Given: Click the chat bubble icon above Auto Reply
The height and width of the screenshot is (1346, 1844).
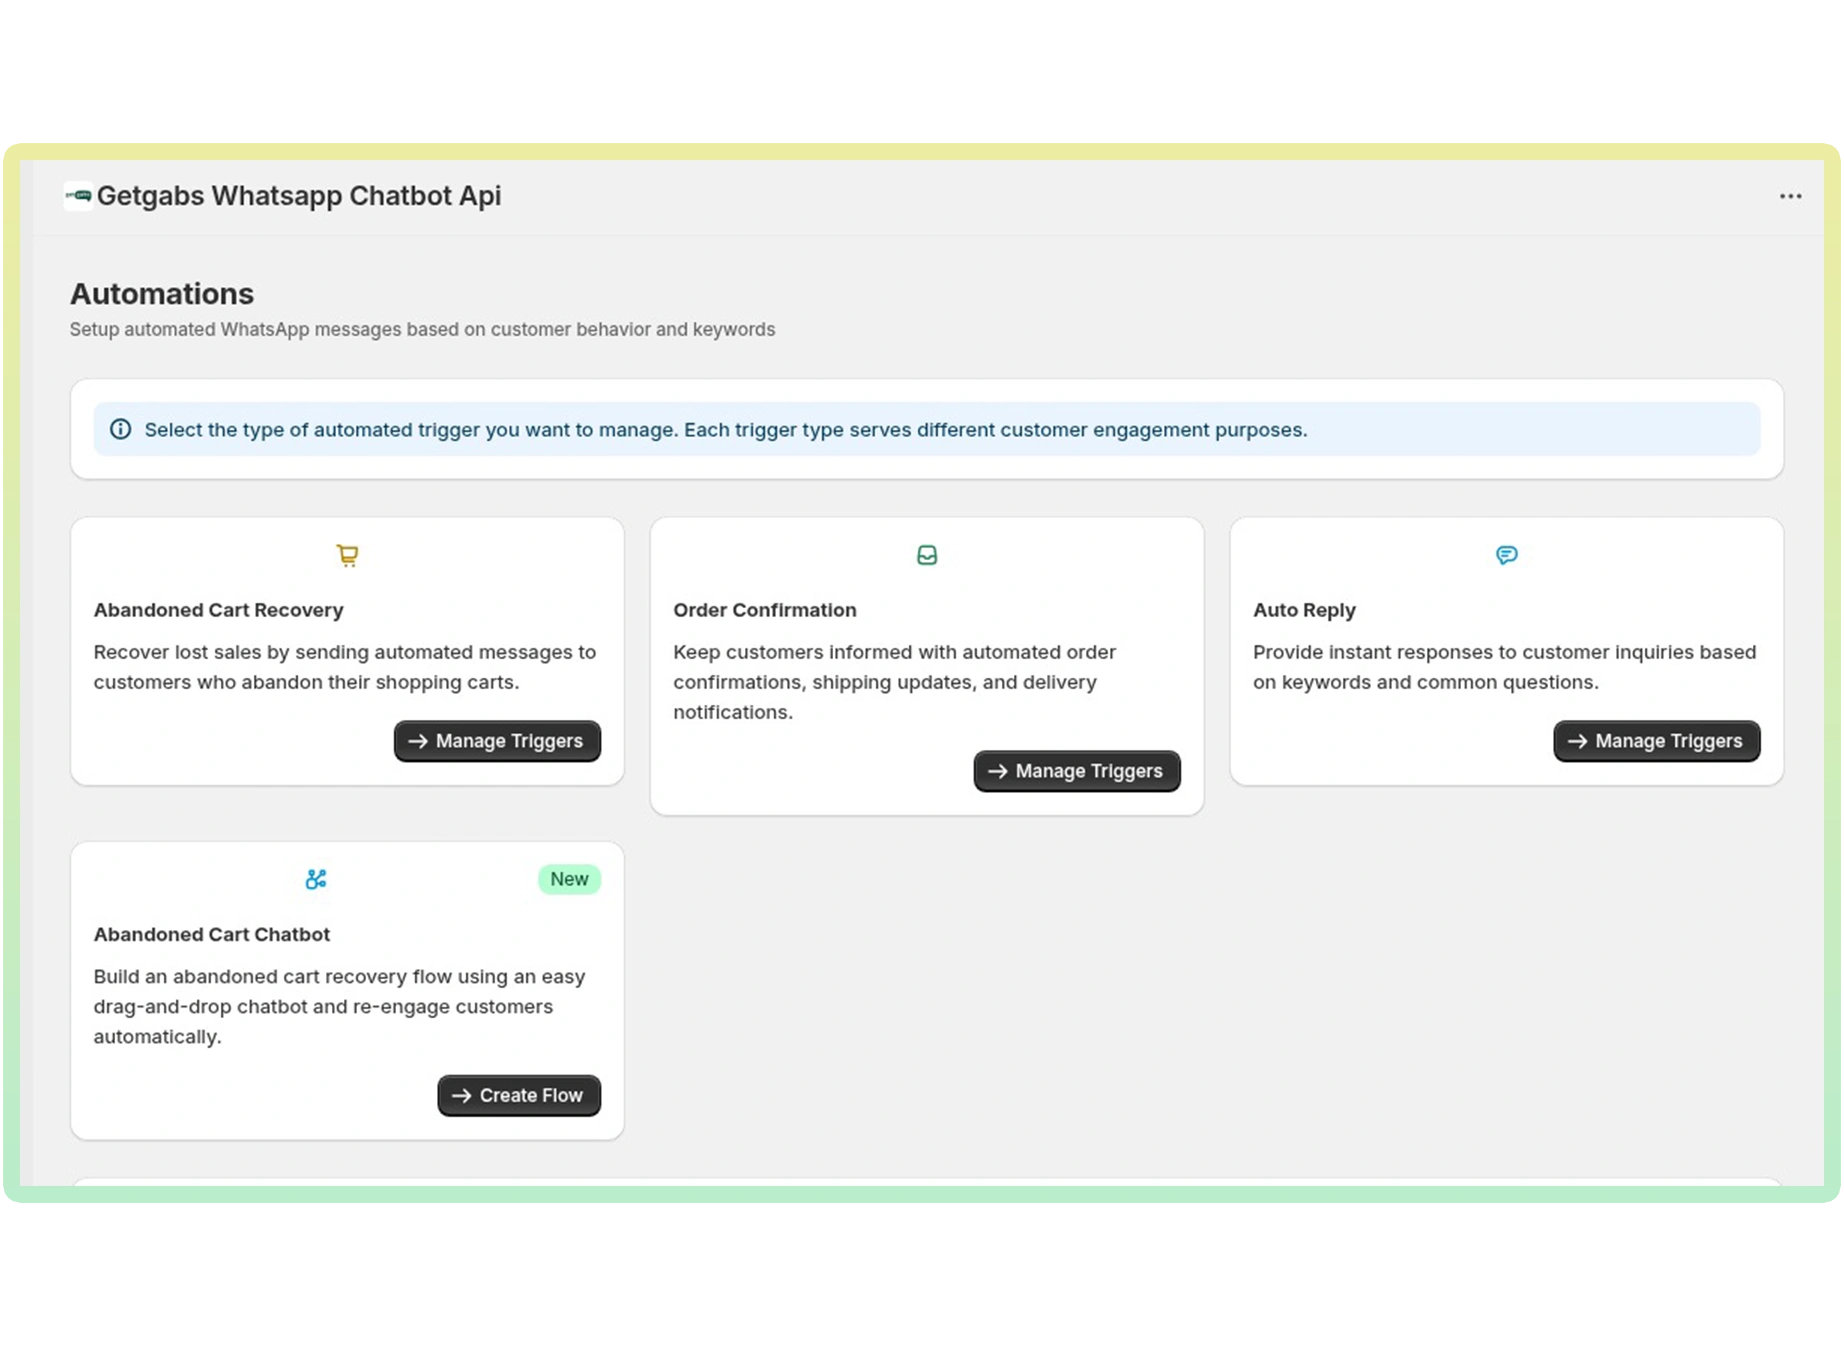Looking at the screenshot, I should coord(1507,555).
